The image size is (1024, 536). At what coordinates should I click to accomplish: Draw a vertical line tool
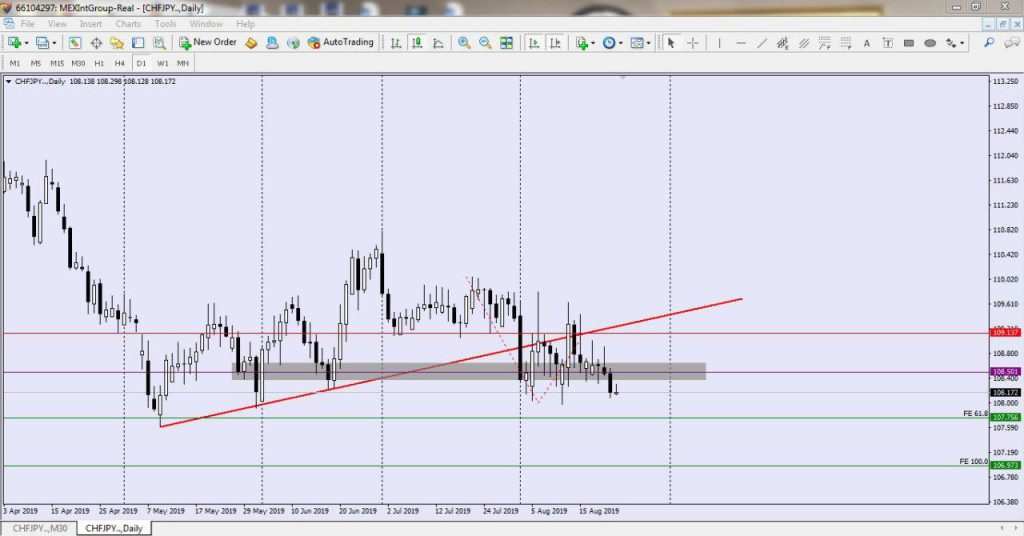coord(719,43)
